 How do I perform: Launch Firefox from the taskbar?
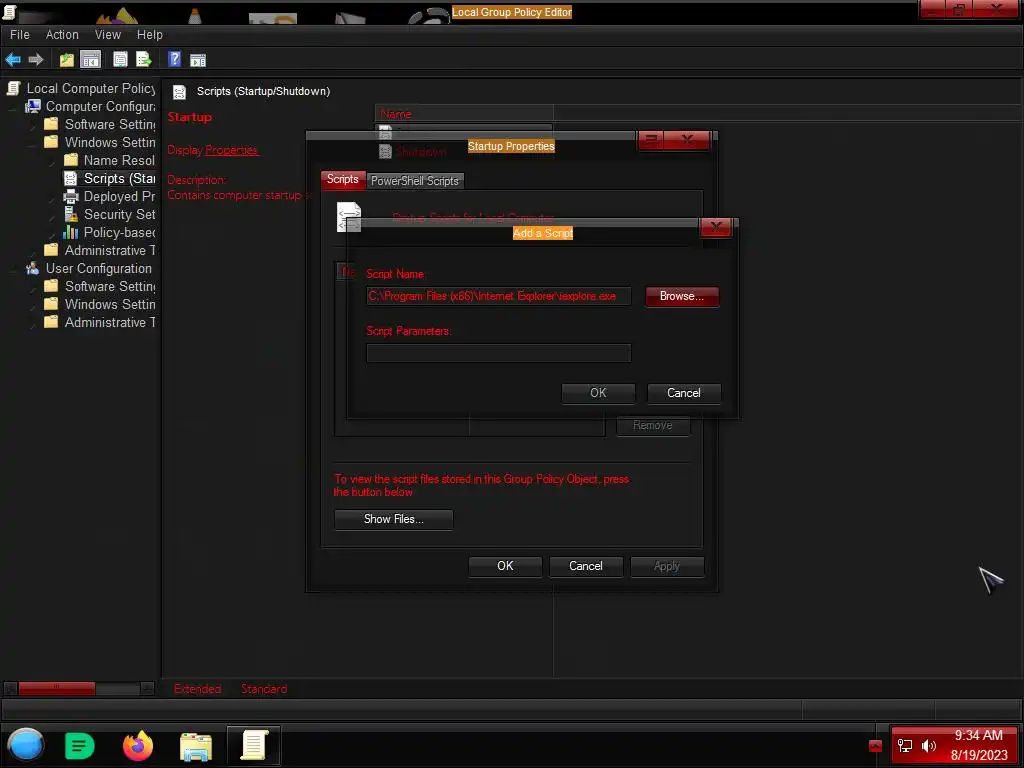(x=138, y=746)
